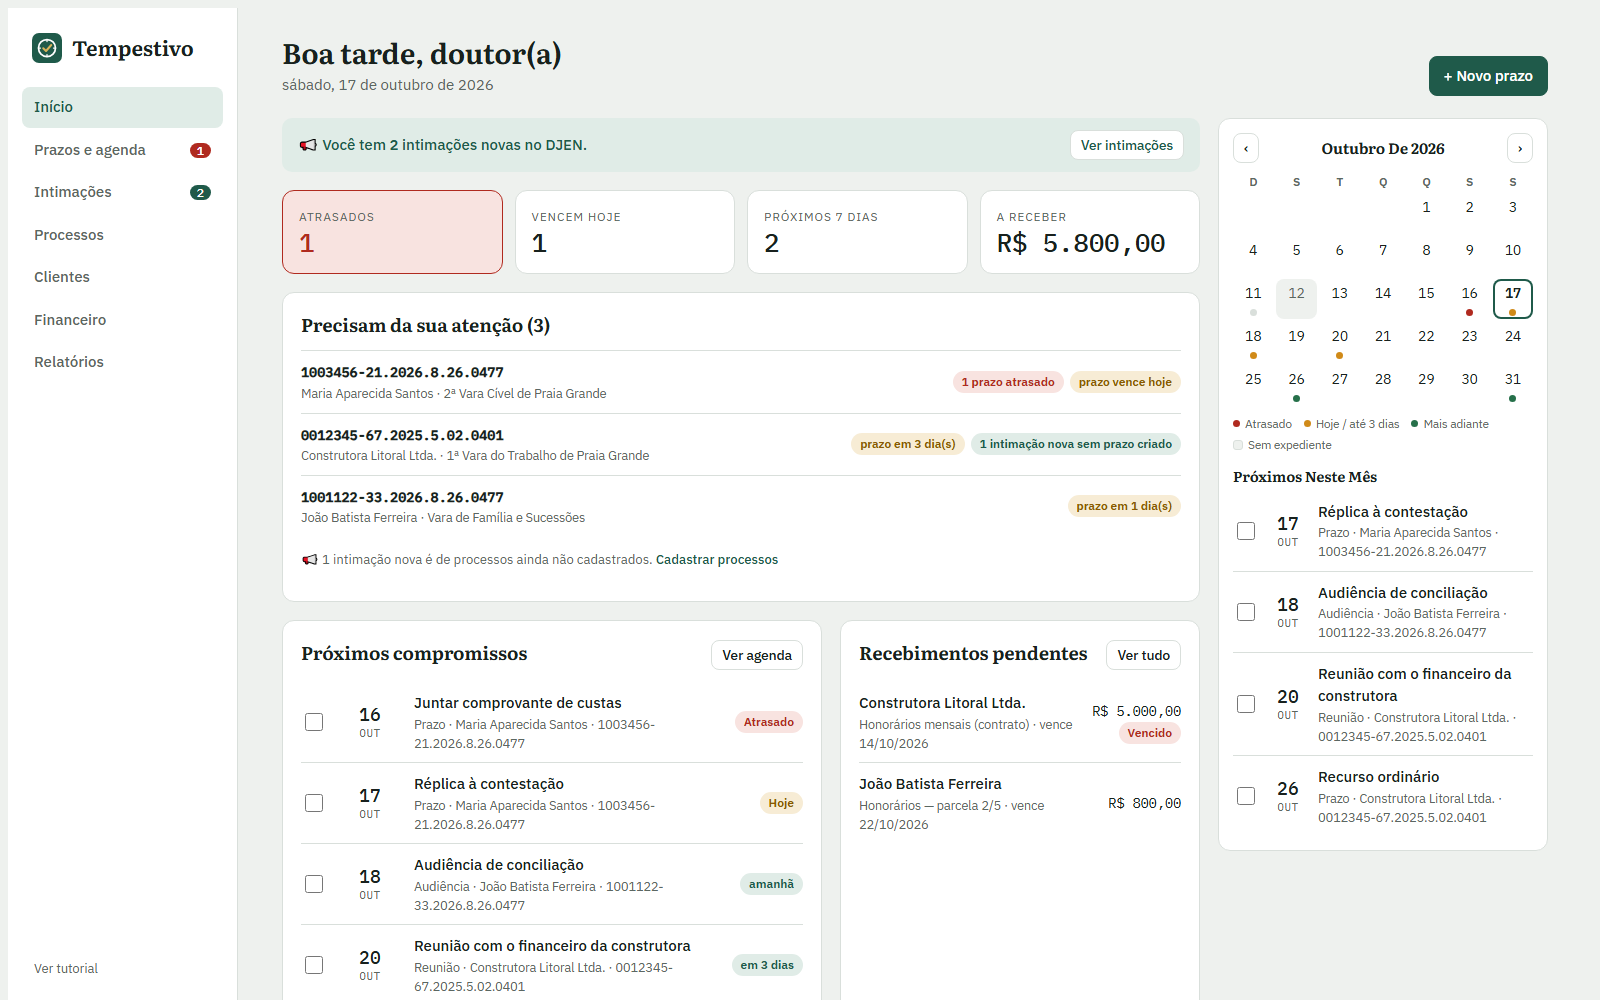Image resolution: width=1600 pixels, height=1000 pixels.
Task: Check off Juntar comprovante de custas
Action: (x=314, y=722)
